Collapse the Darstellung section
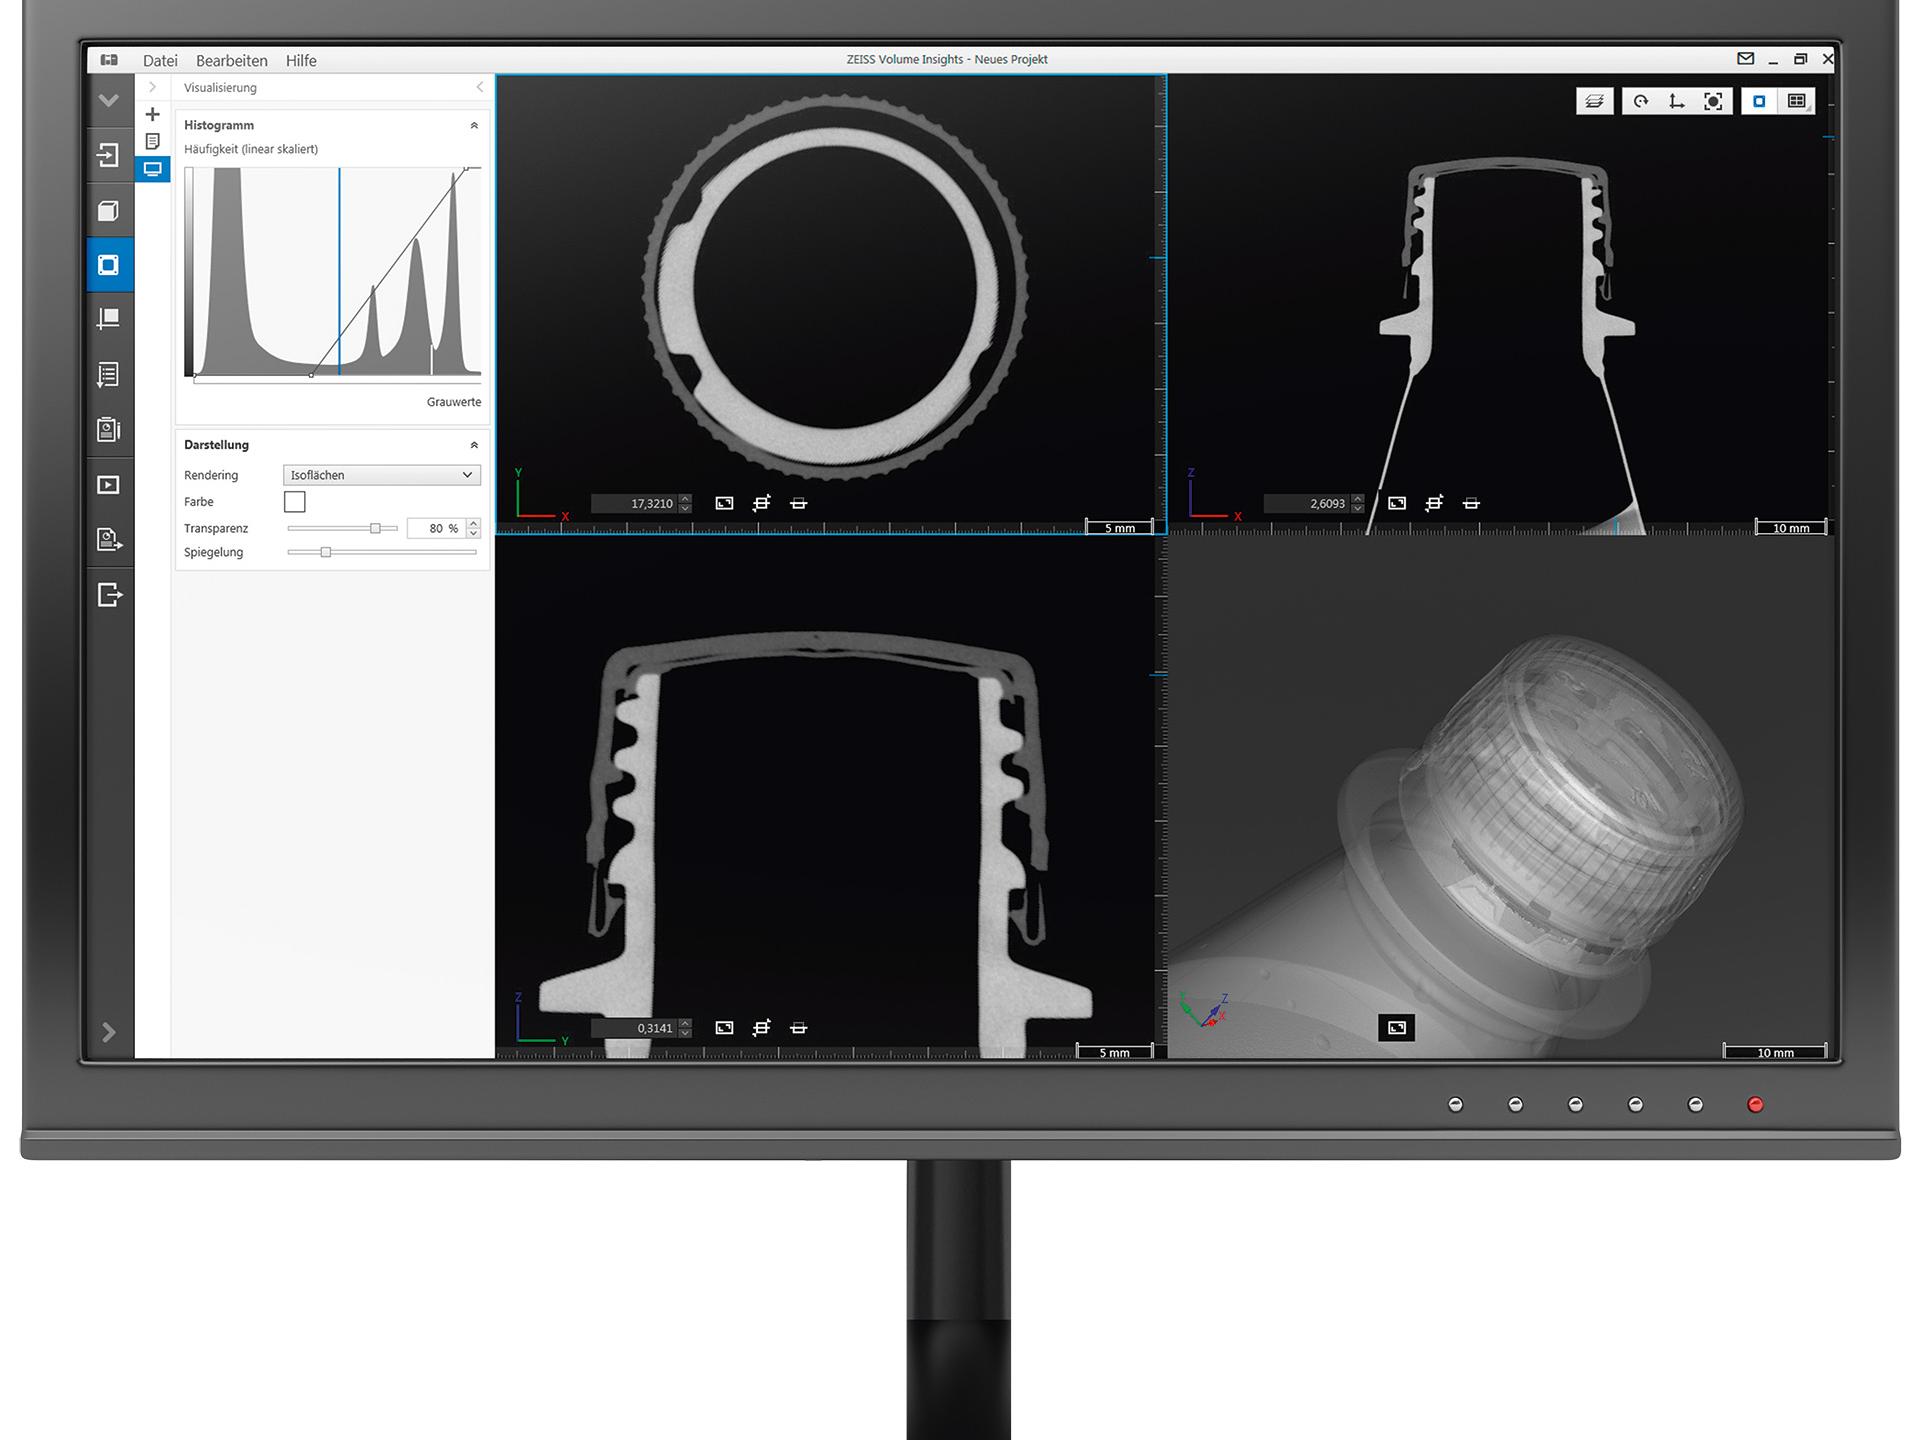Screen dimensions: 1920x1440 (474, 445)
